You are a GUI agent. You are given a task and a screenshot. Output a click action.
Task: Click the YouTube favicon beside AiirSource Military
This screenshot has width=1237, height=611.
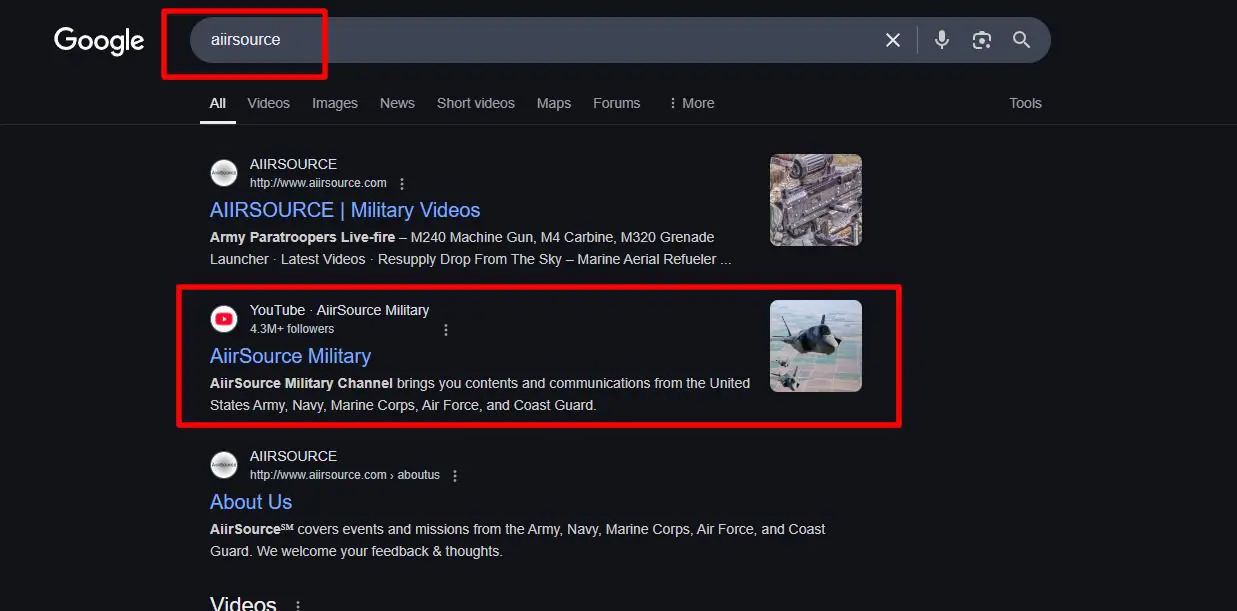tap(224, 319)
